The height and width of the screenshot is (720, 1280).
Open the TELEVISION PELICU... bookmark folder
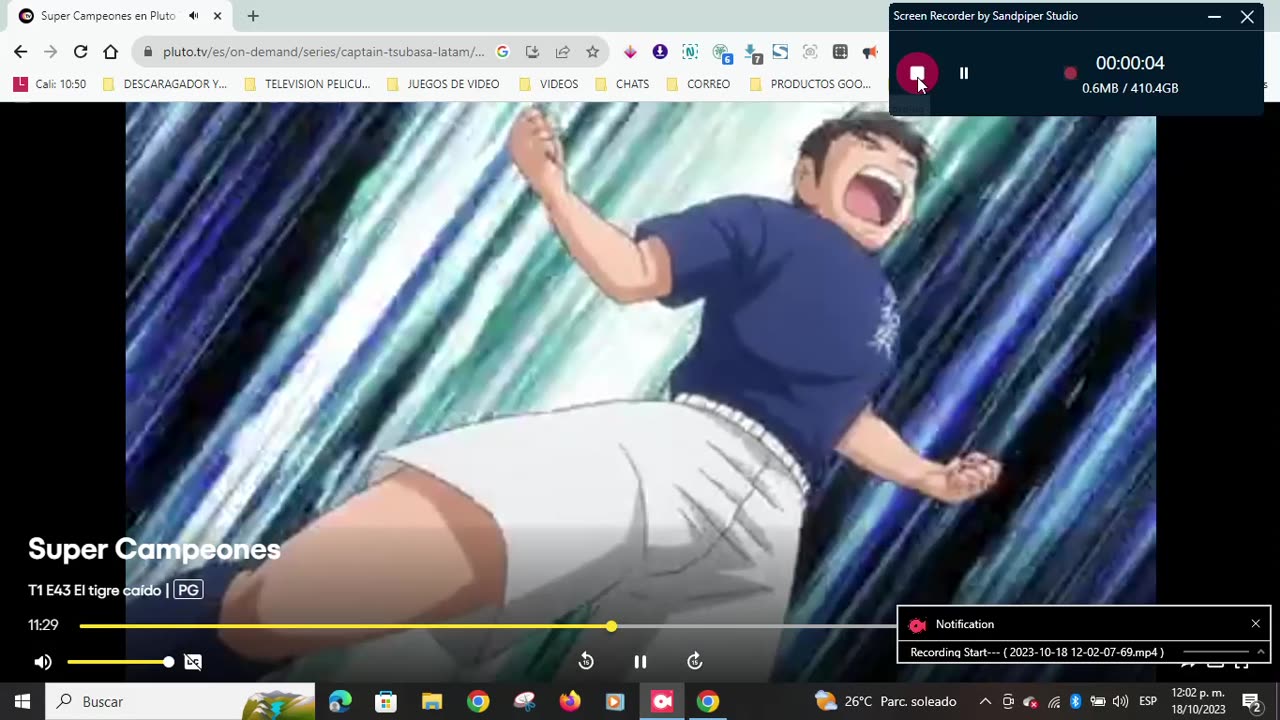(x=307, y=84)
